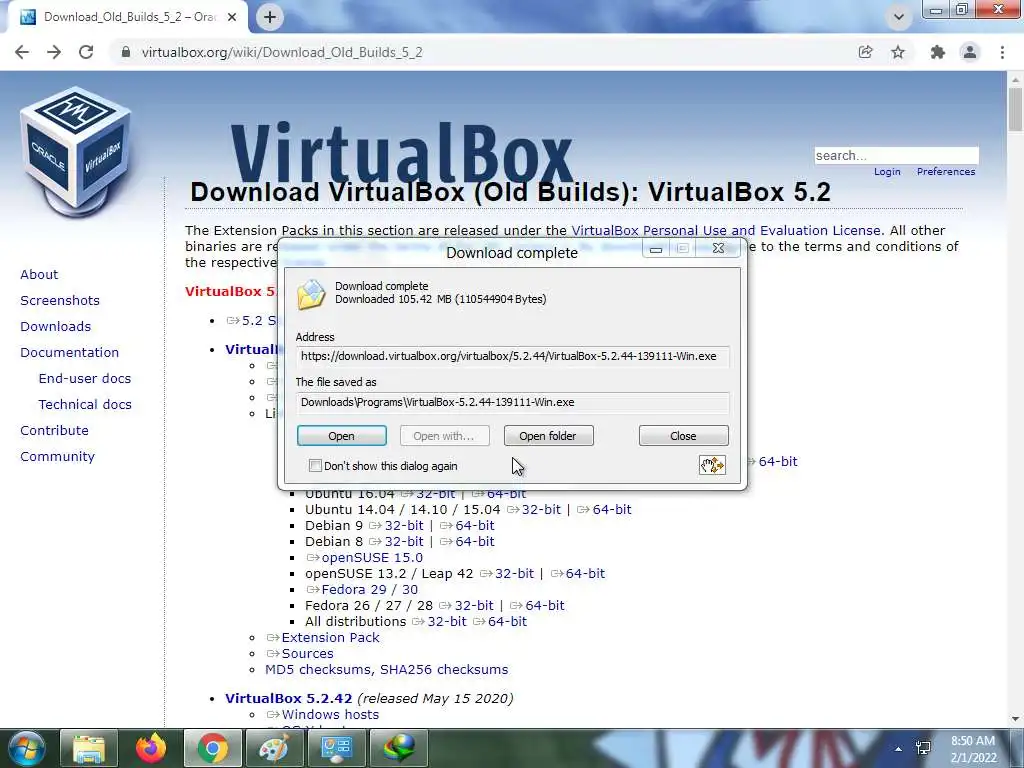Viewport: 1024px width, 768px height.
Task: Open the Login link
Action: point(887,172)
